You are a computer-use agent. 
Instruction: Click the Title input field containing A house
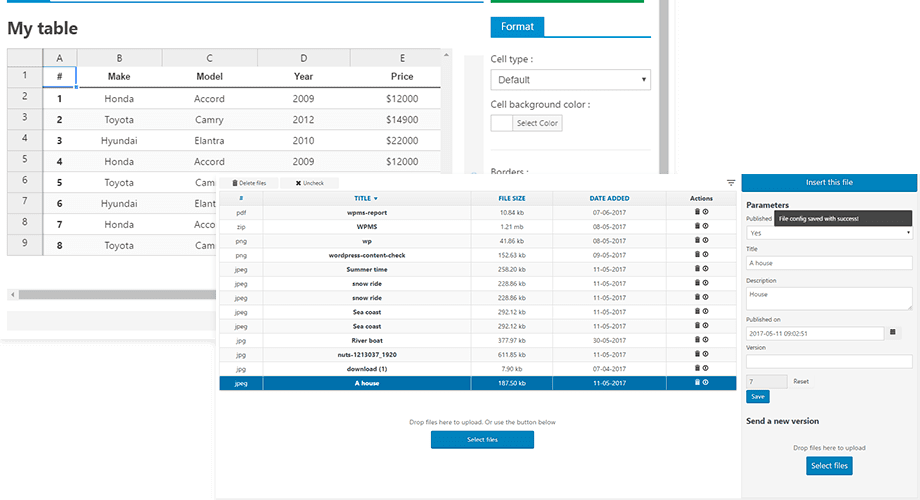coord(829,263)
